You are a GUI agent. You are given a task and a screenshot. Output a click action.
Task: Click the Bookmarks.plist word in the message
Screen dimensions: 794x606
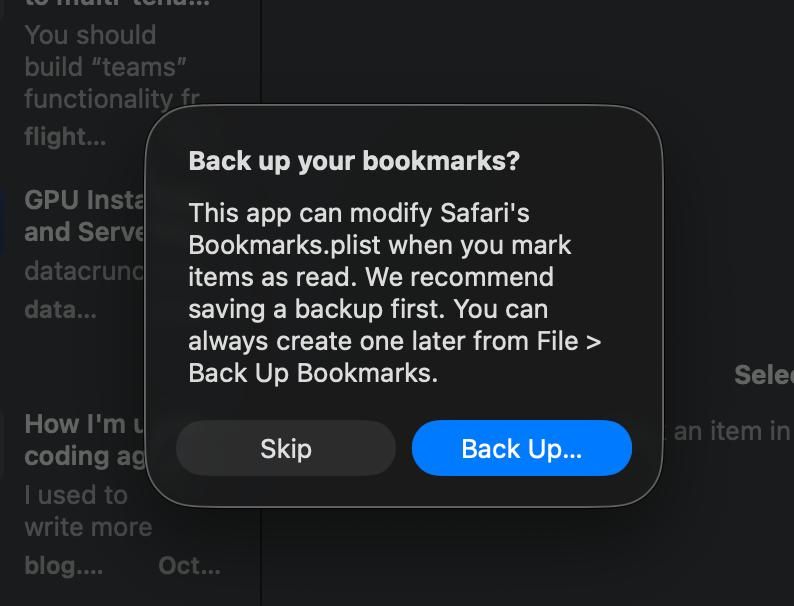(x=285, y=245)
